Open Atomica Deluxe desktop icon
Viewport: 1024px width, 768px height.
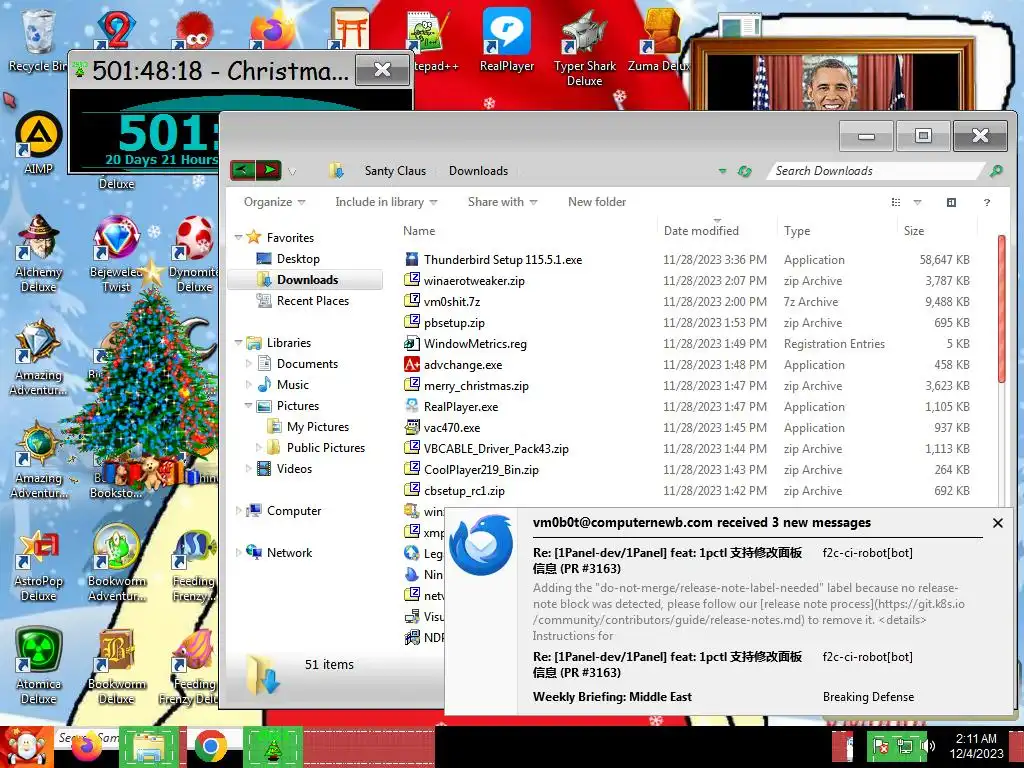(38, 666)
